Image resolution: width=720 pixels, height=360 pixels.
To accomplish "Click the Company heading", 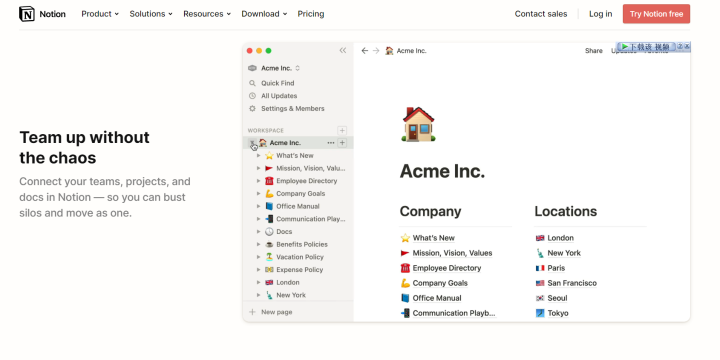I will pos(430,212).
